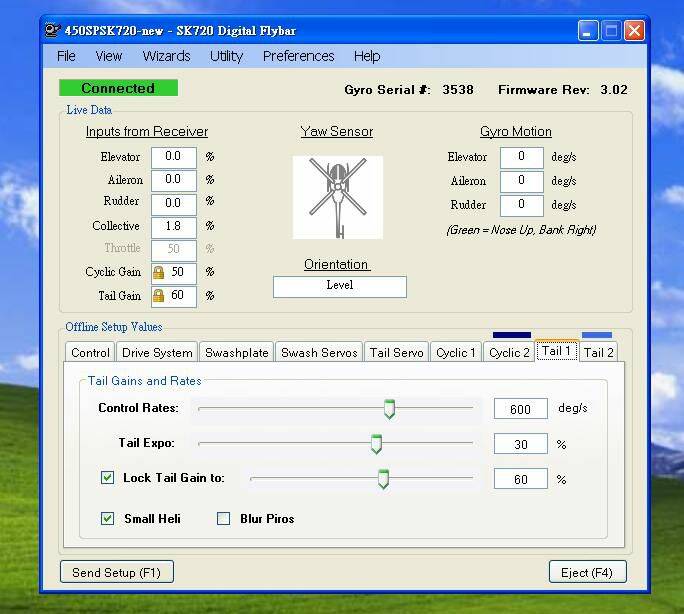Switch to the Tail 2 tab
The width and height of the screenshot is (684, 614).
tap(598, 352)
